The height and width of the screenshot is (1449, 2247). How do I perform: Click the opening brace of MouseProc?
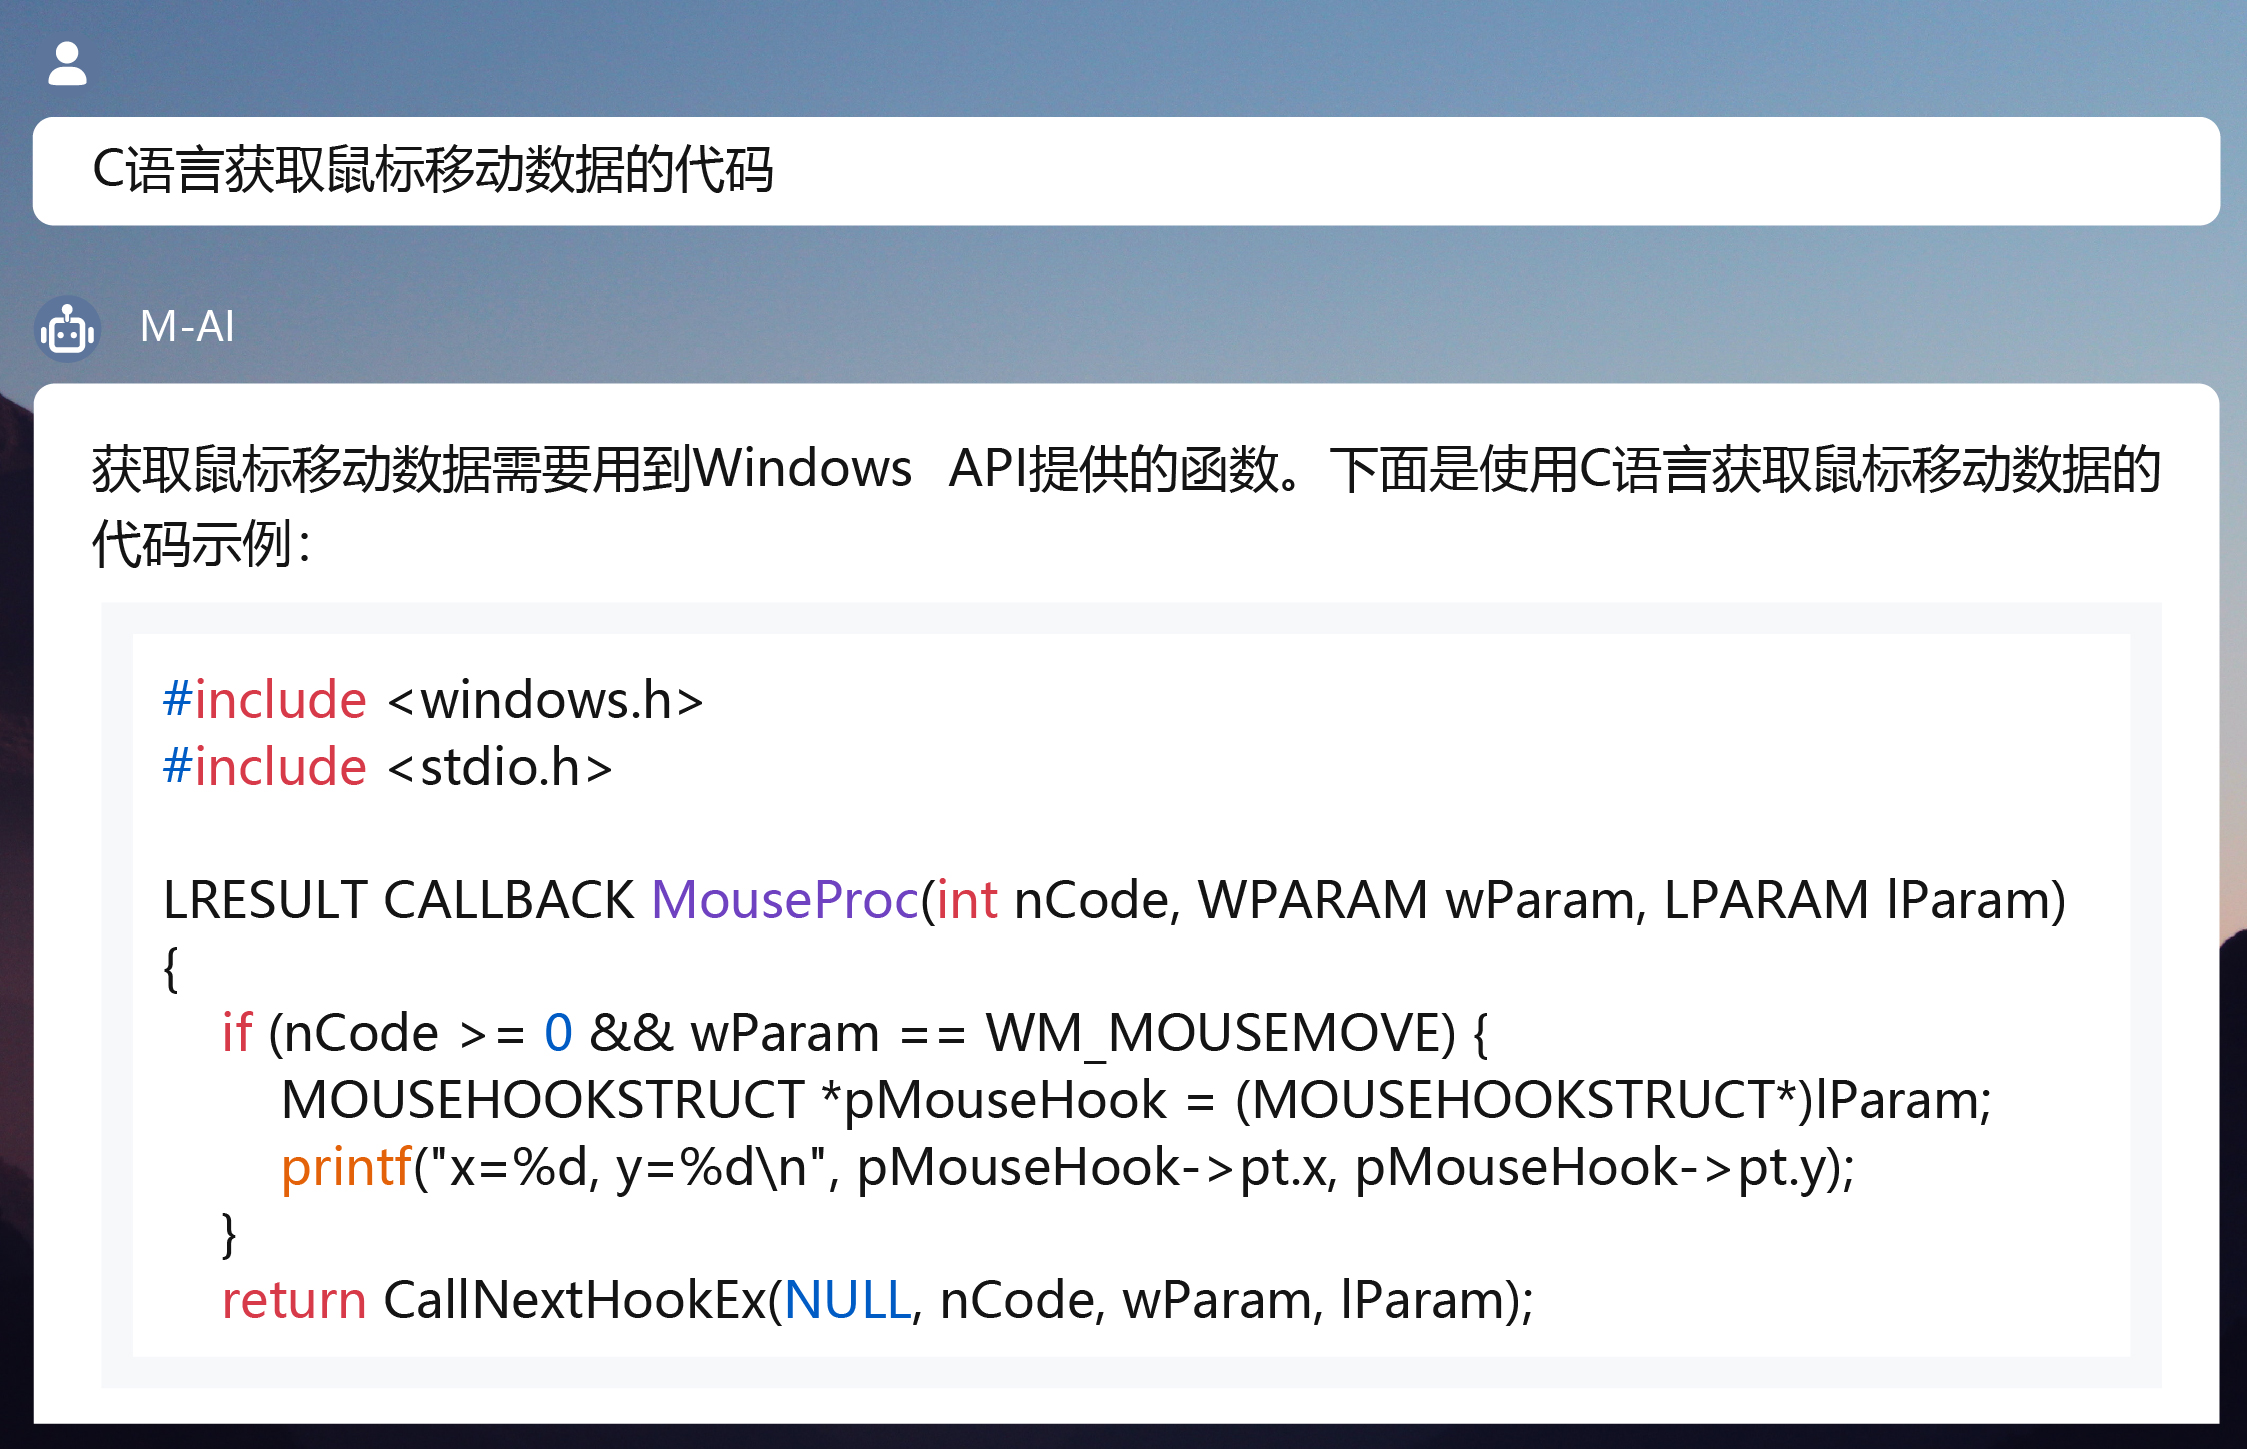pos(171,968)
